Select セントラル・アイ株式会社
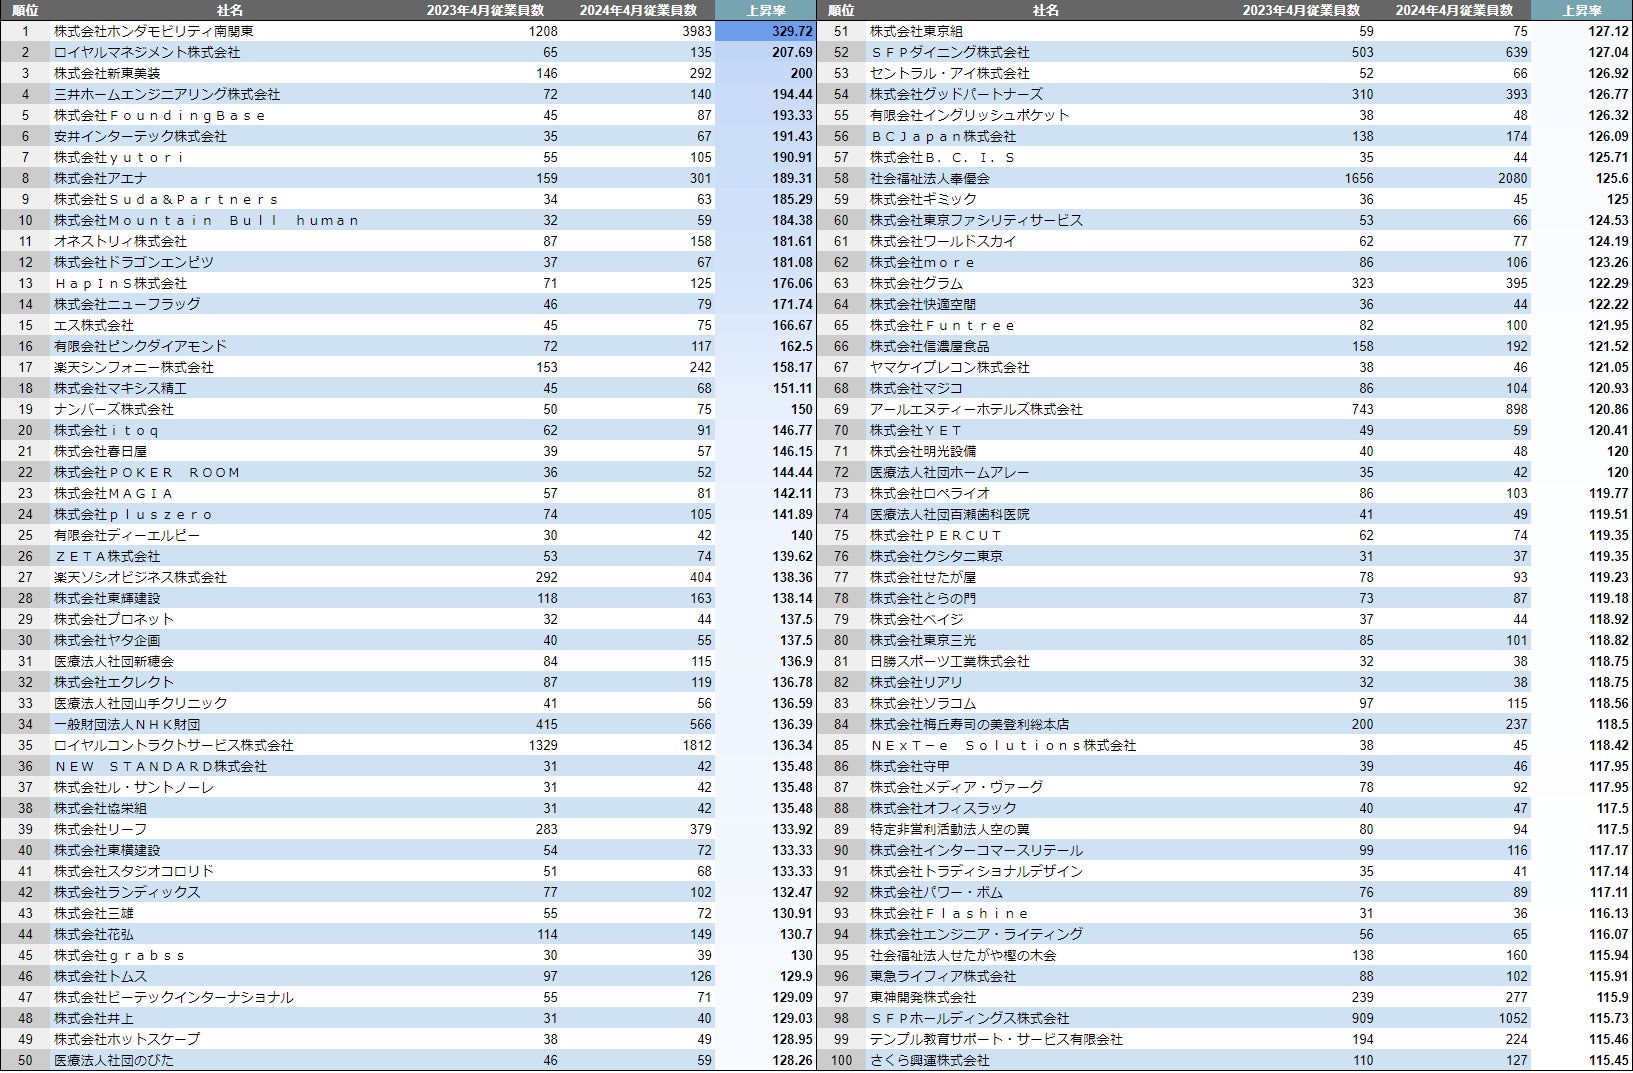This screenshot has width=1633, height=1073. pos(950,73)
